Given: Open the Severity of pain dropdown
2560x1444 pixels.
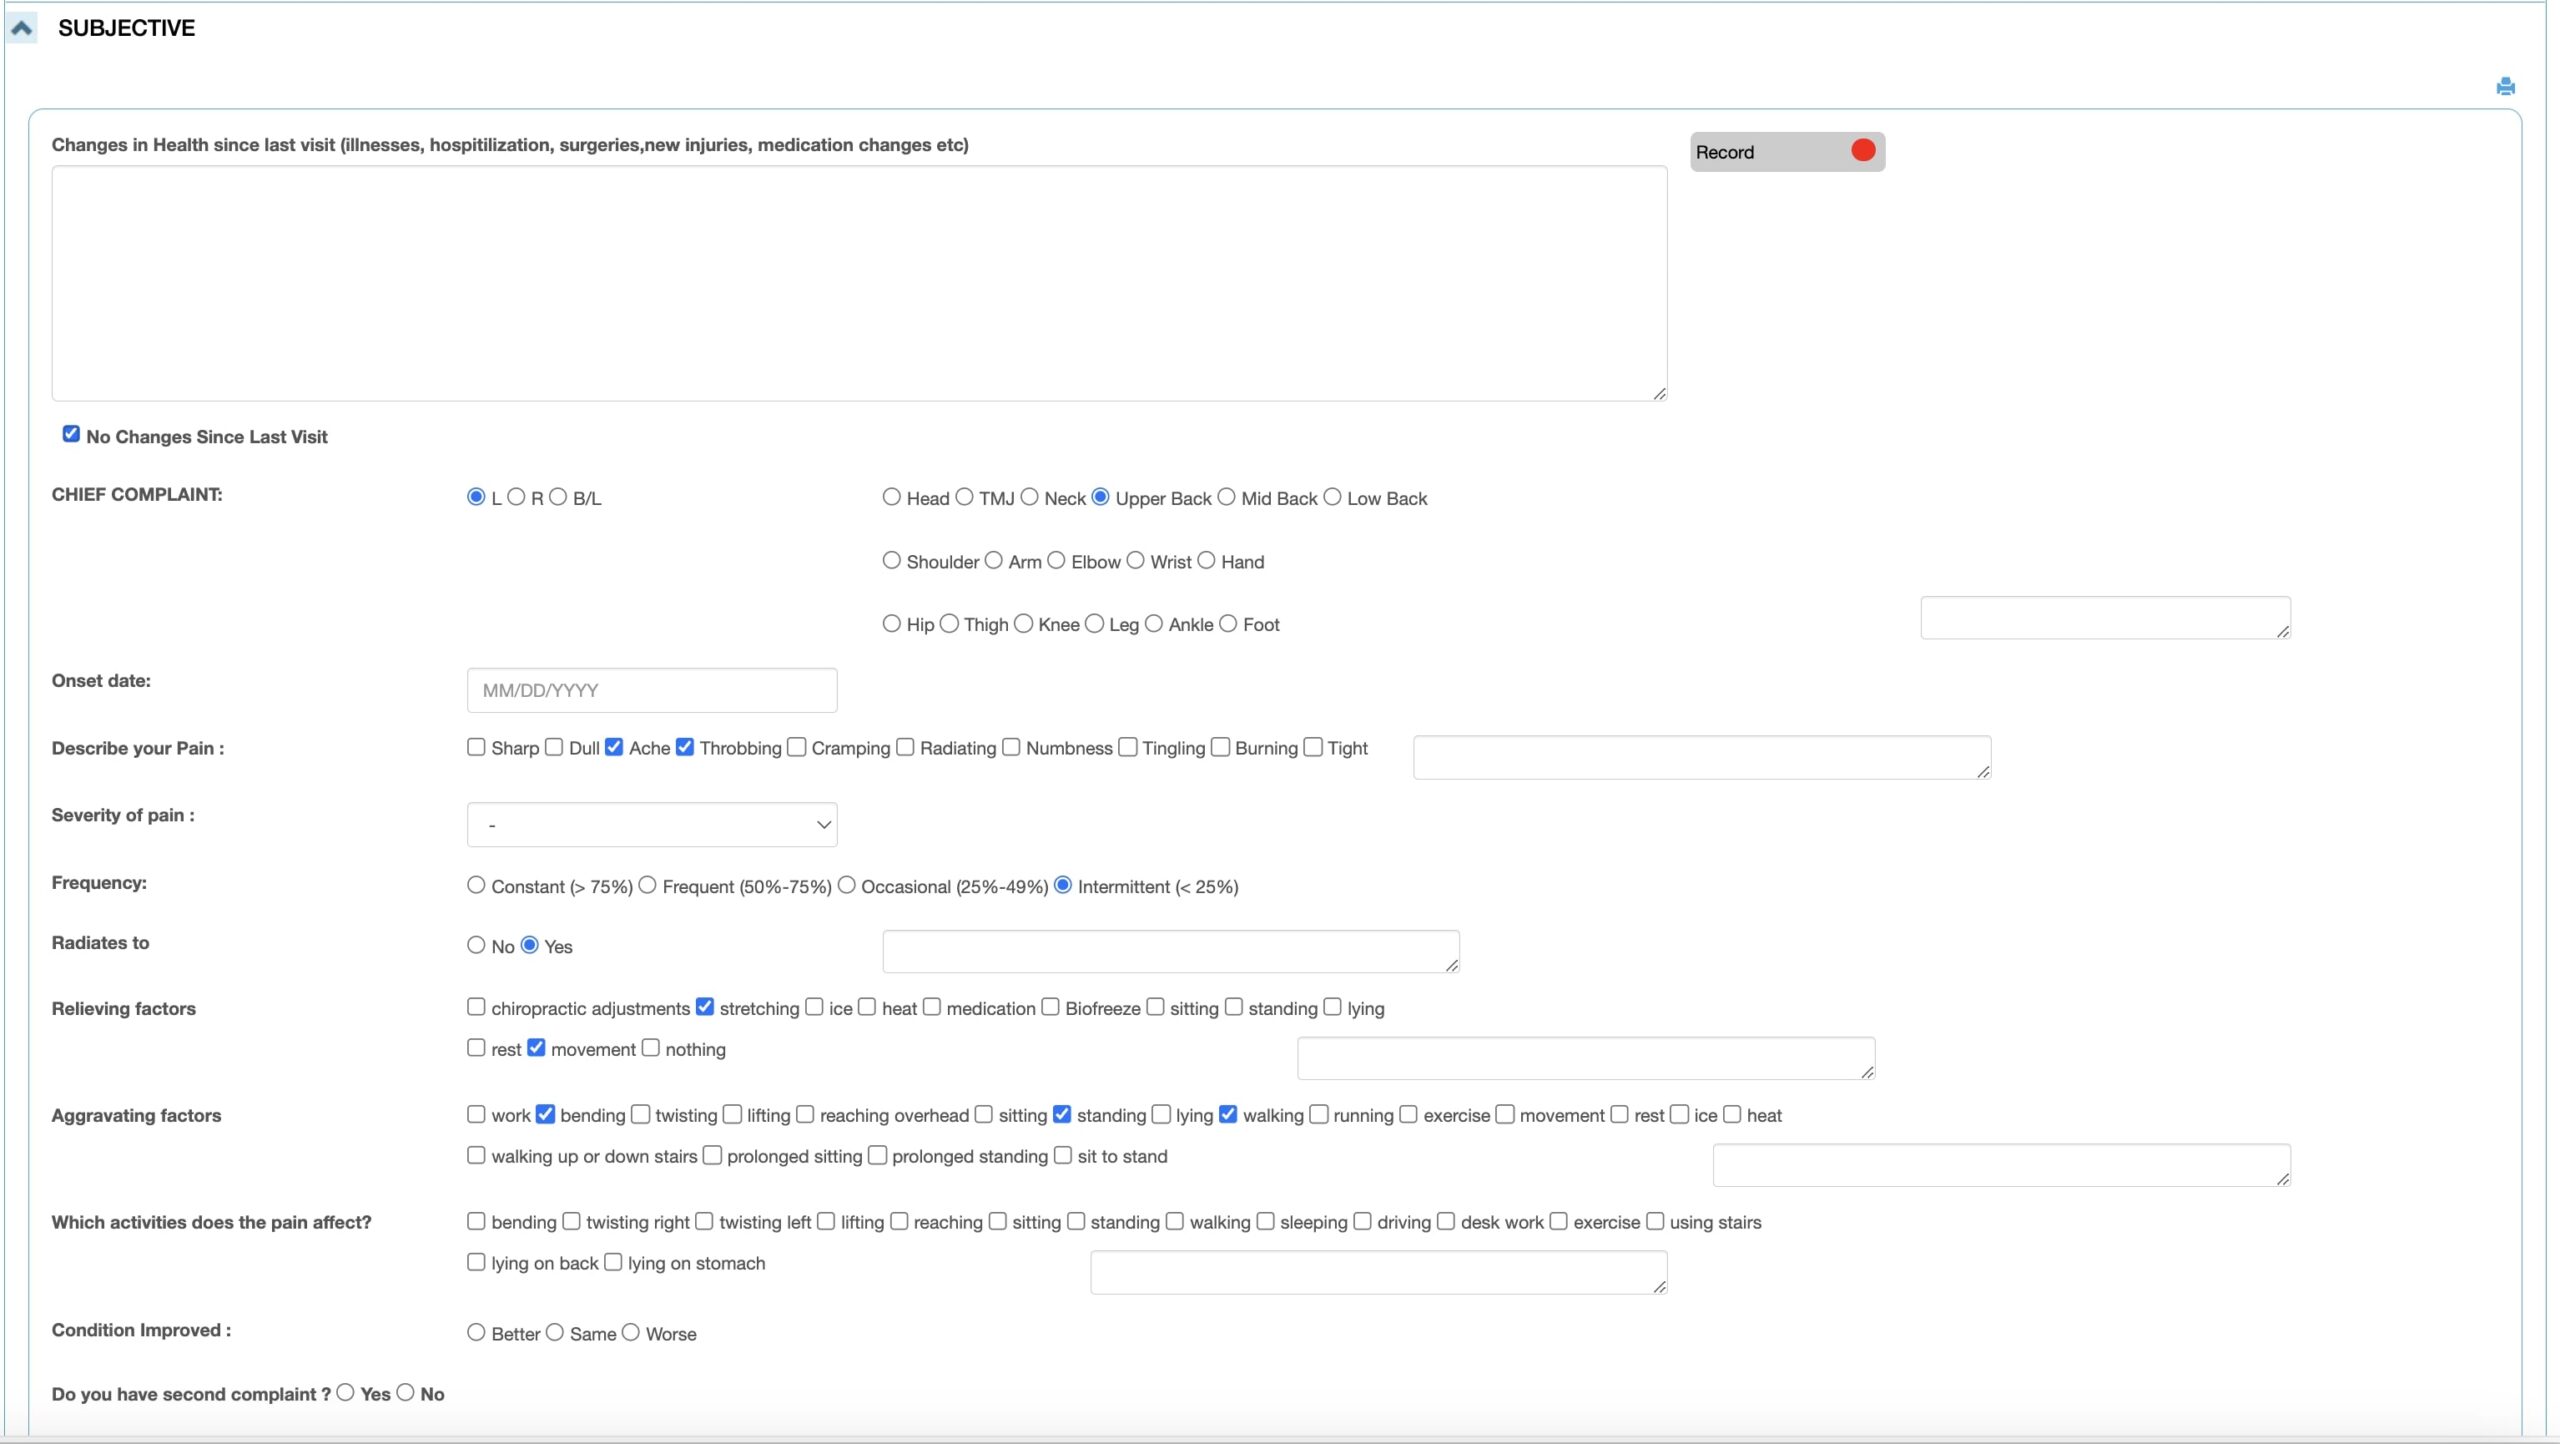Looking at the screenshot, I should pos(651,824).
